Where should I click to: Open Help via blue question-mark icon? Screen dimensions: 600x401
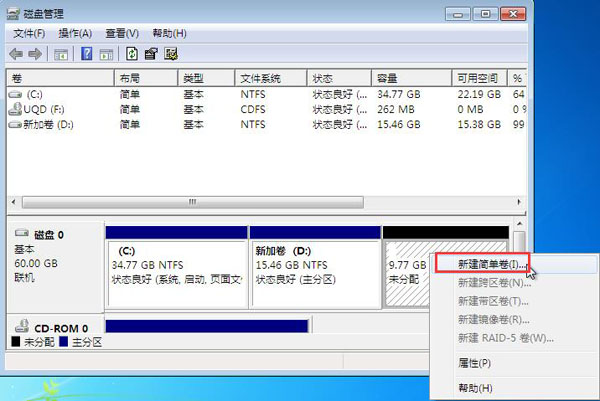[86, 53]
